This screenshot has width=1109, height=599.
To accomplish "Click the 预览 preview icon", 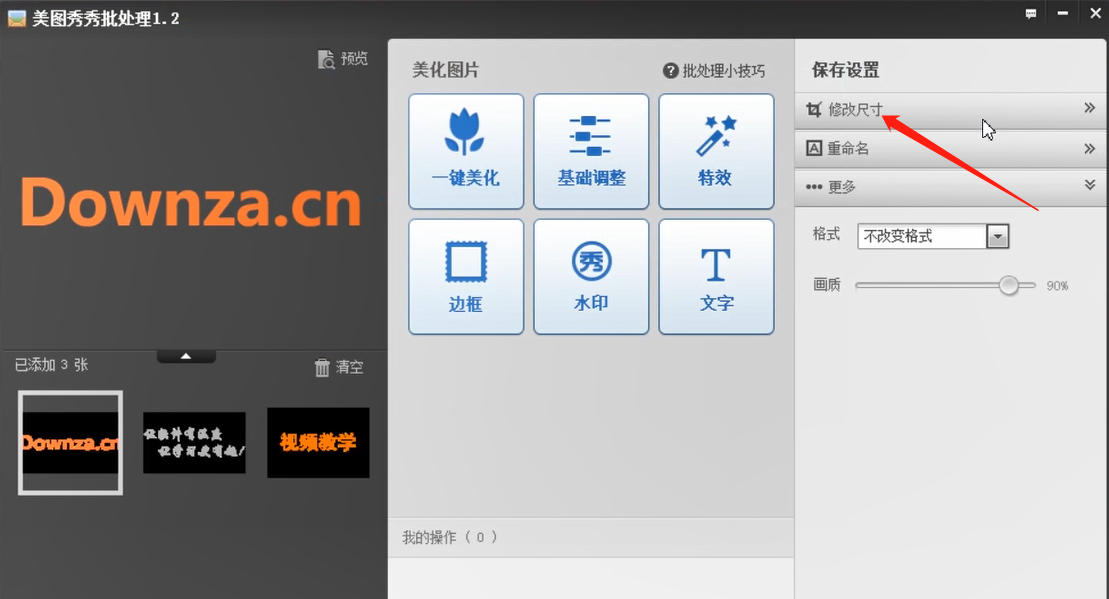I will (342, 58).
